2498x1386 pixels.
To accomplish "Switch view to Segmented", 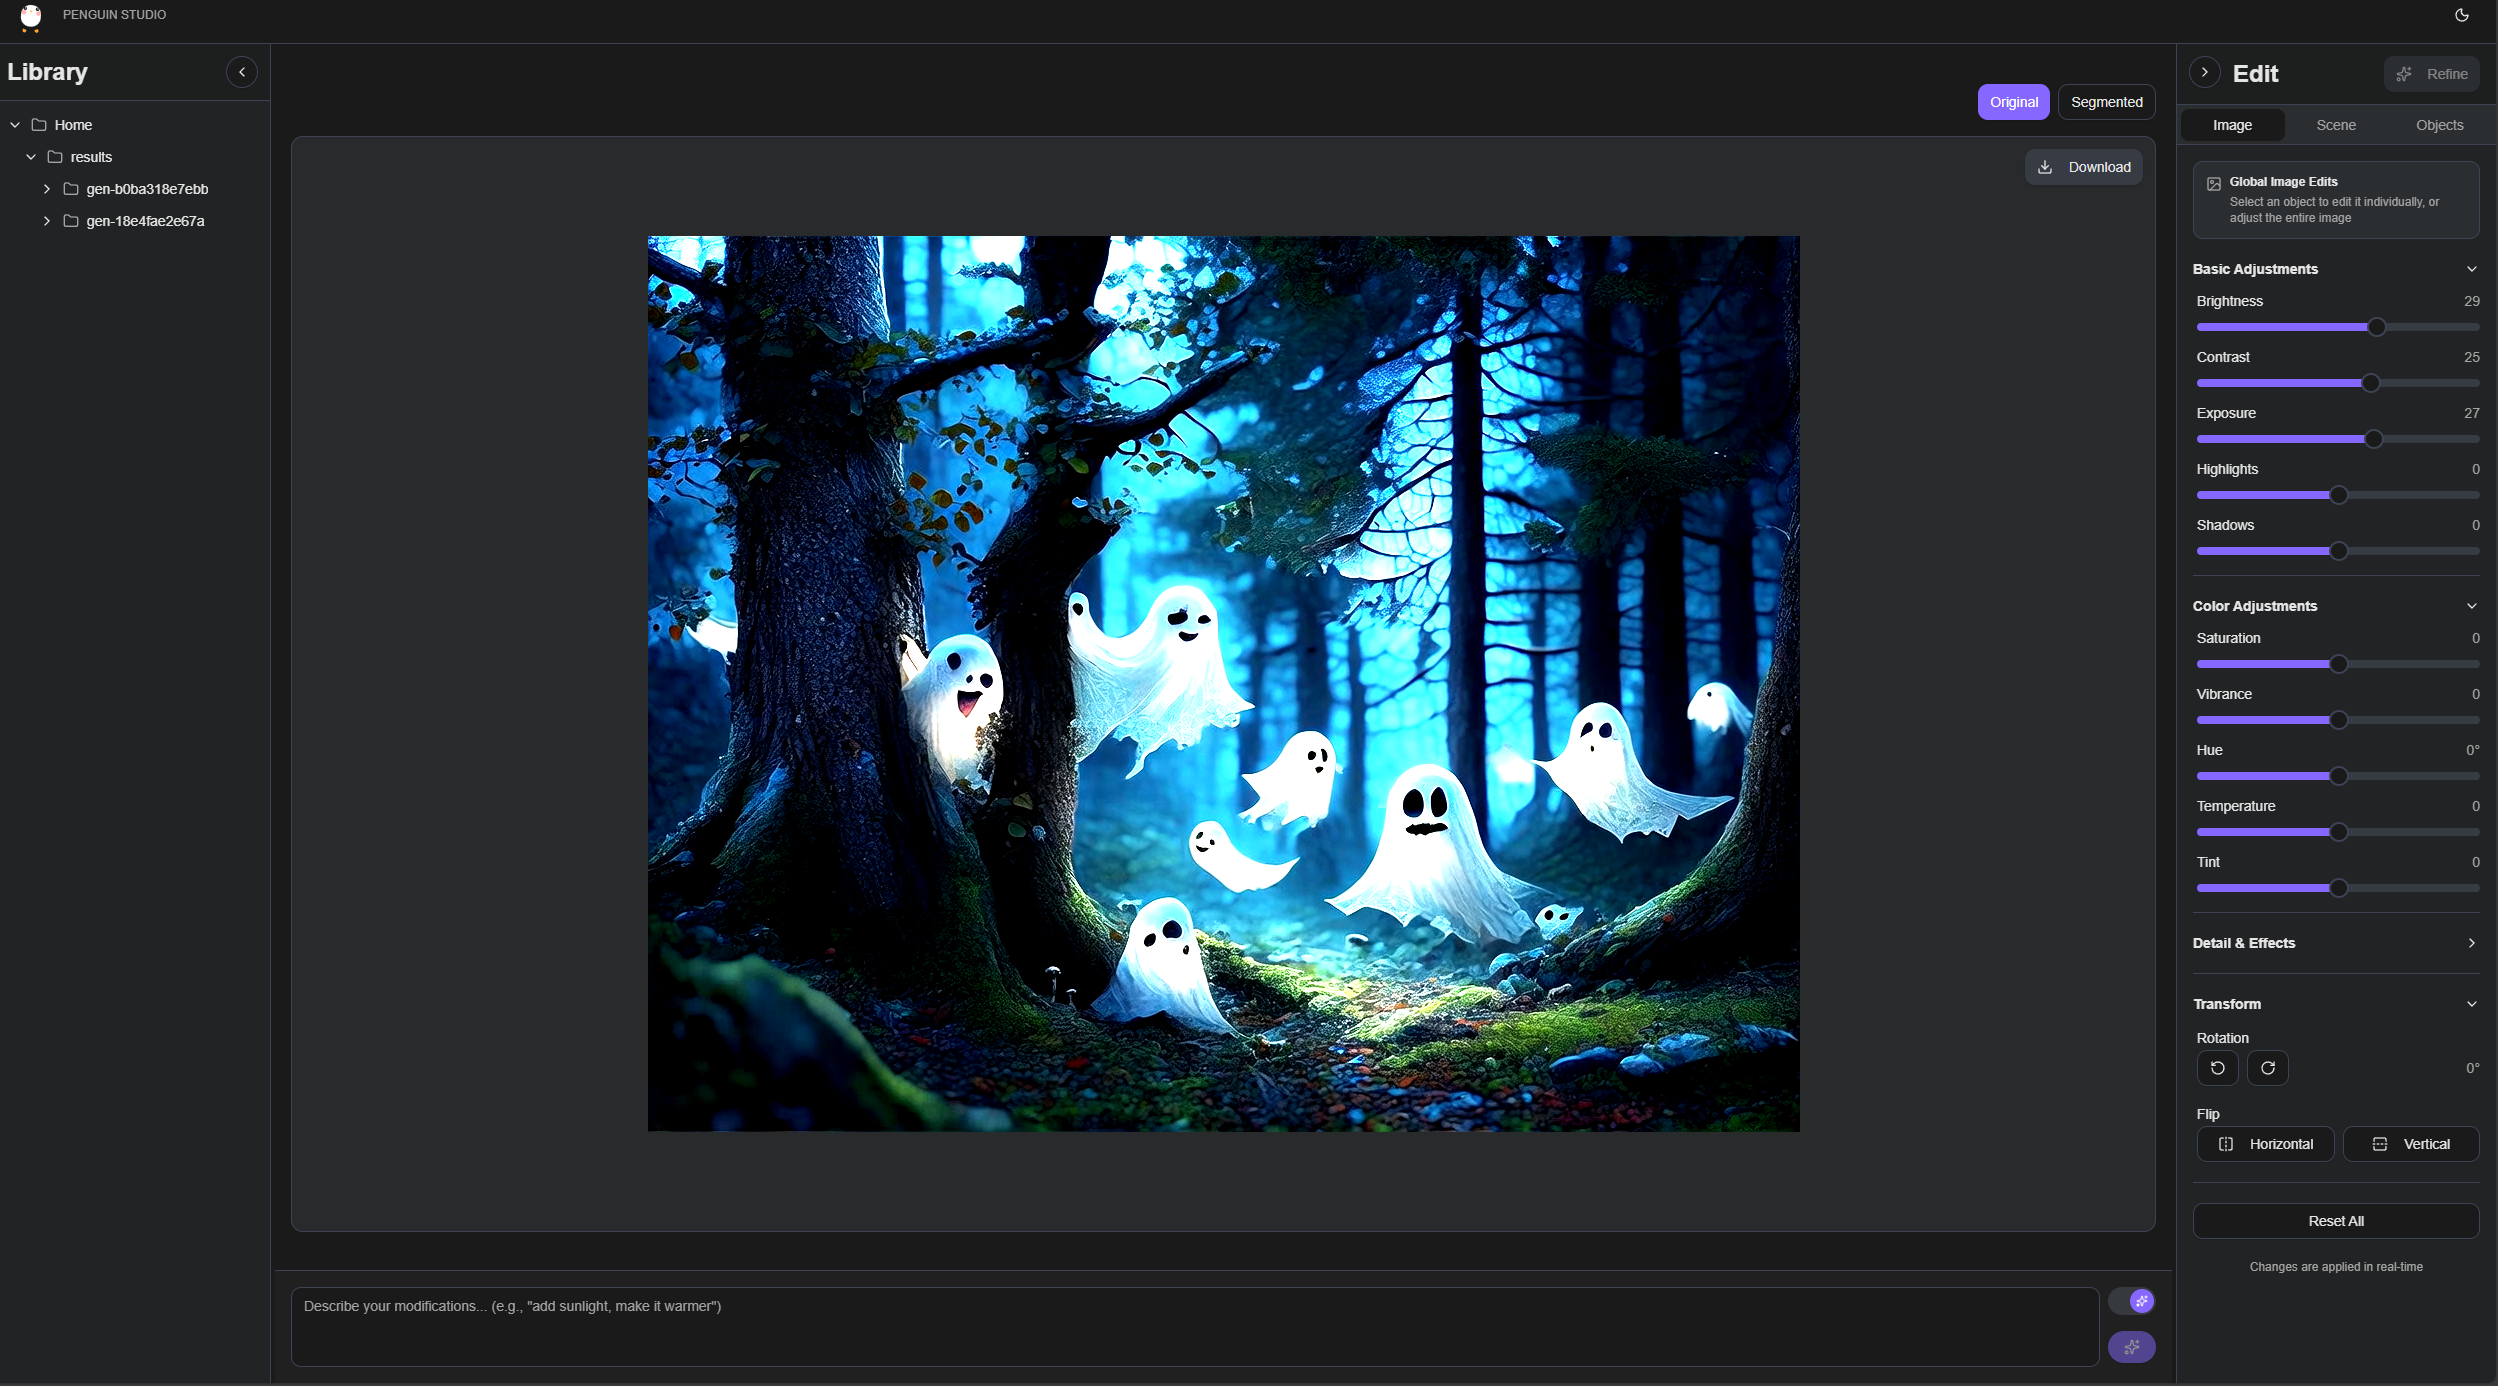I will point(2106,102).
